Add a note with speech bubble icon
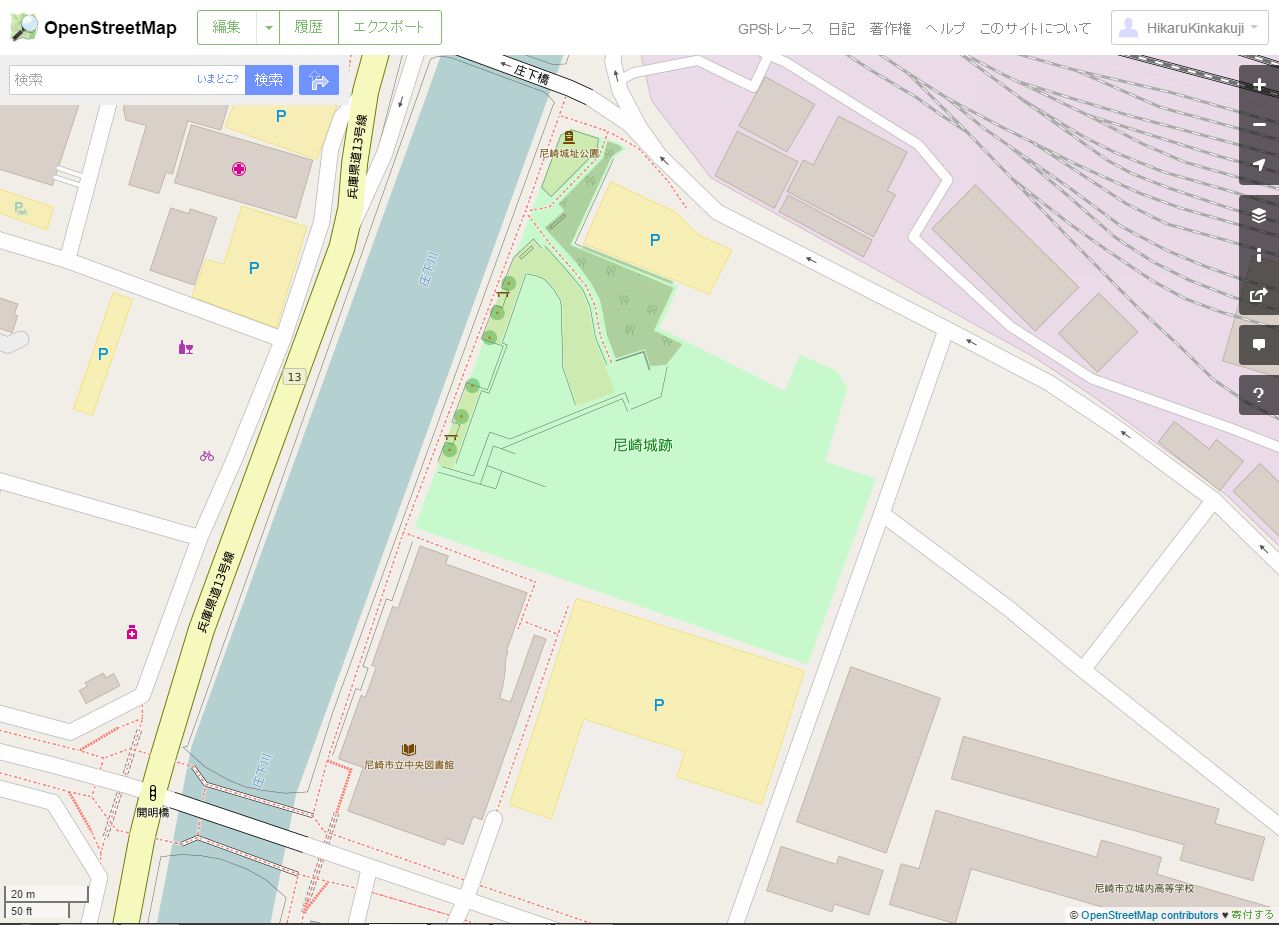 (x=1259, y=345)
